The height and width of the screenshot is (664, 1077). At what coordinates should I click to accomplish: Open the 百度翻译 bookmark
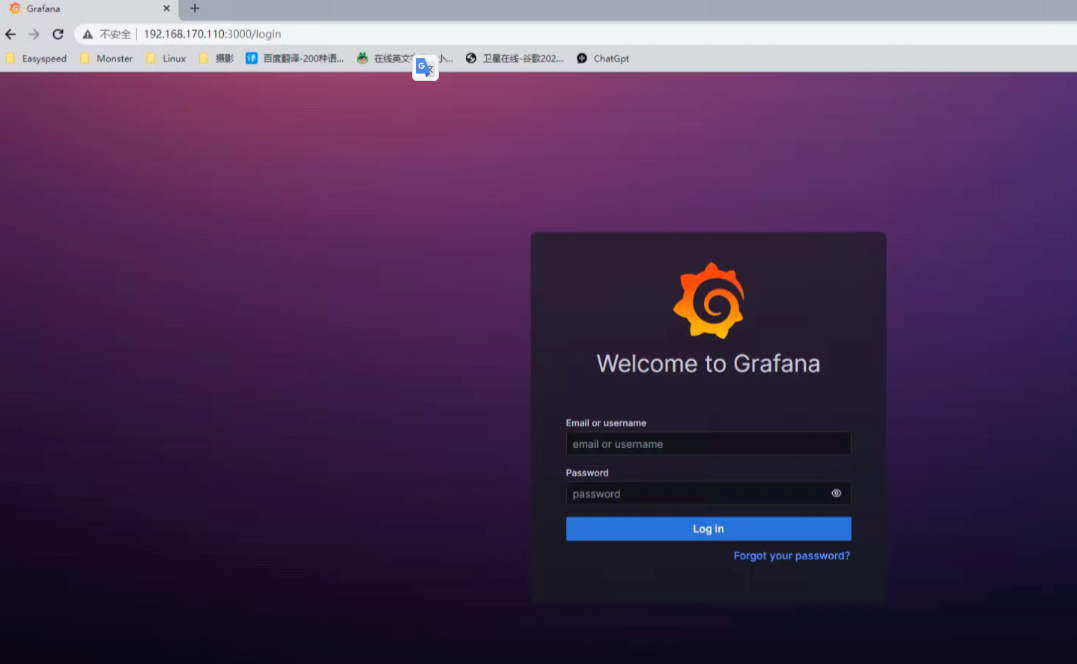[295, 58]
